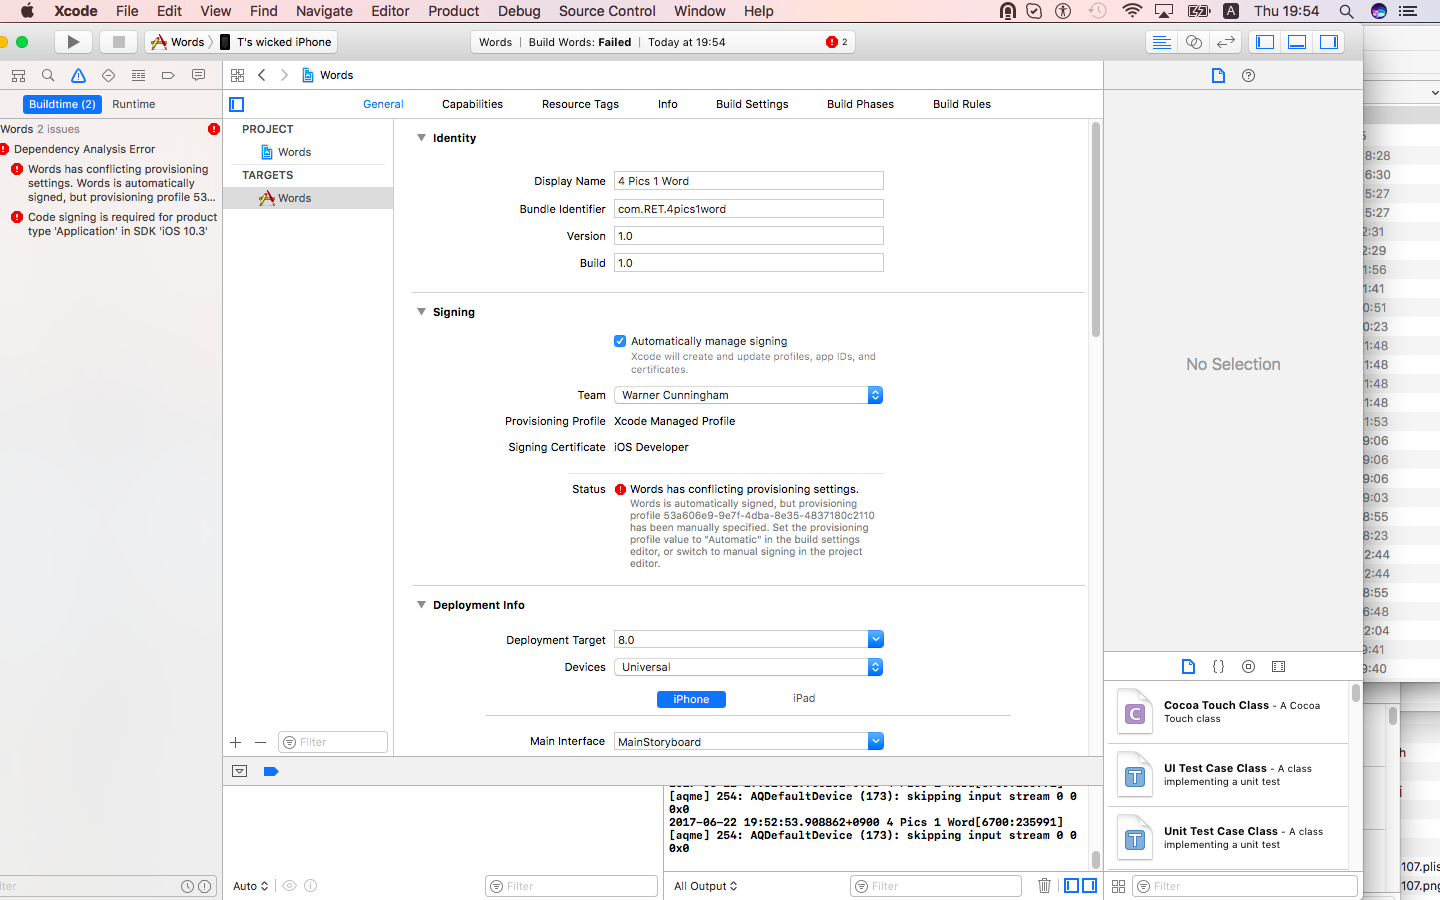The image size is (1440, 900).
Task: Uncheck Automatically manage signing
Action: (x=620, y=341)
